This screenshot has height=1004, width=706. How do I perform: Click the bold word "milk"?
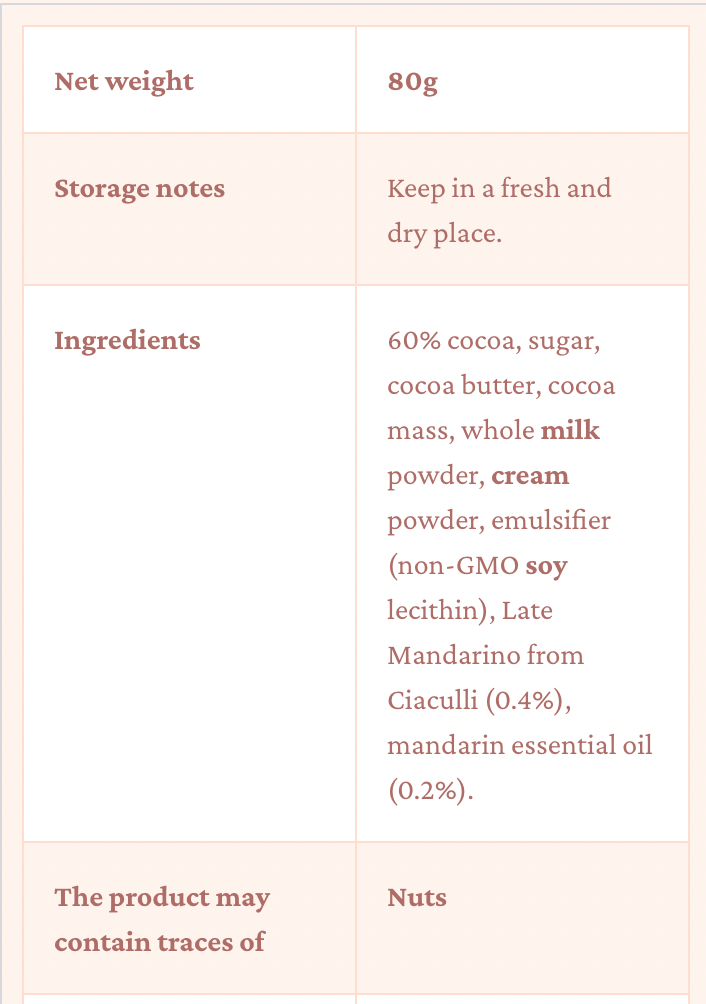570,431
